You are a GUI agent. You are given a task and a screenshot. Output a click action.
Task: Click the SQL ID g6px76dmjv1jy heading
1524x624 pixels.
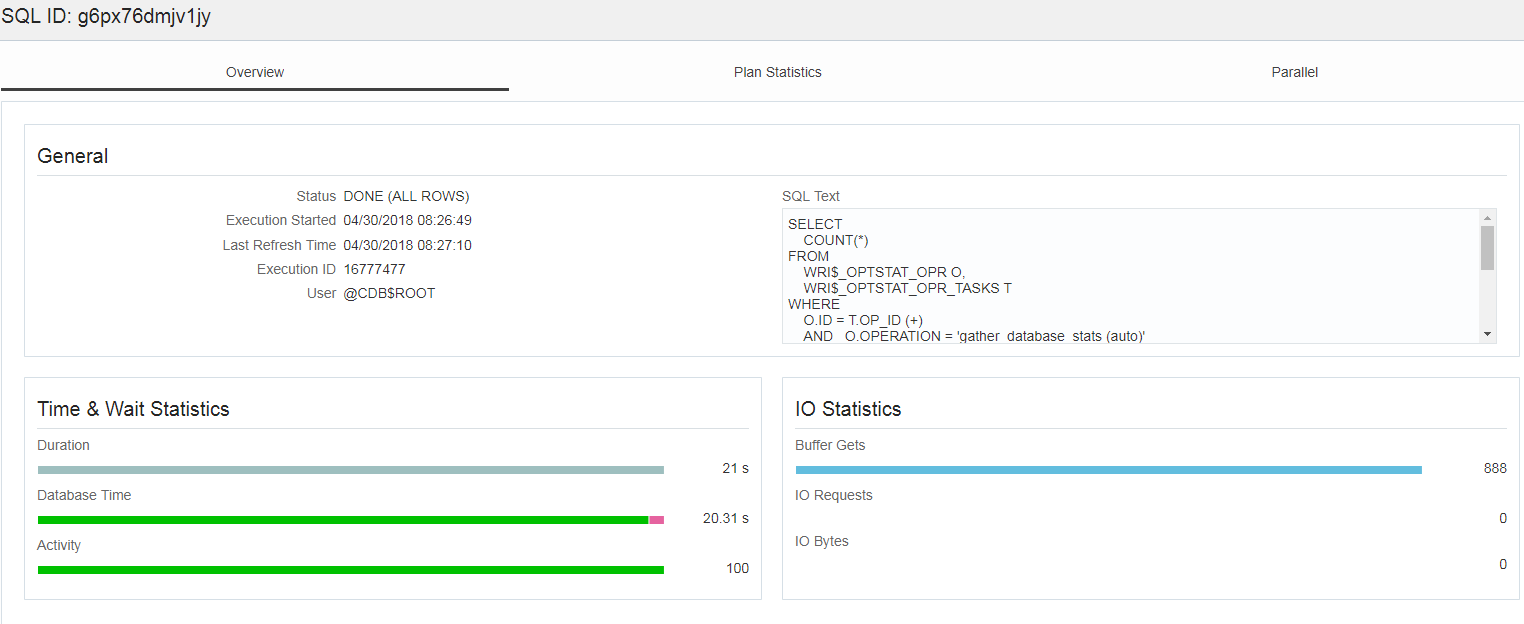[106, 17]
